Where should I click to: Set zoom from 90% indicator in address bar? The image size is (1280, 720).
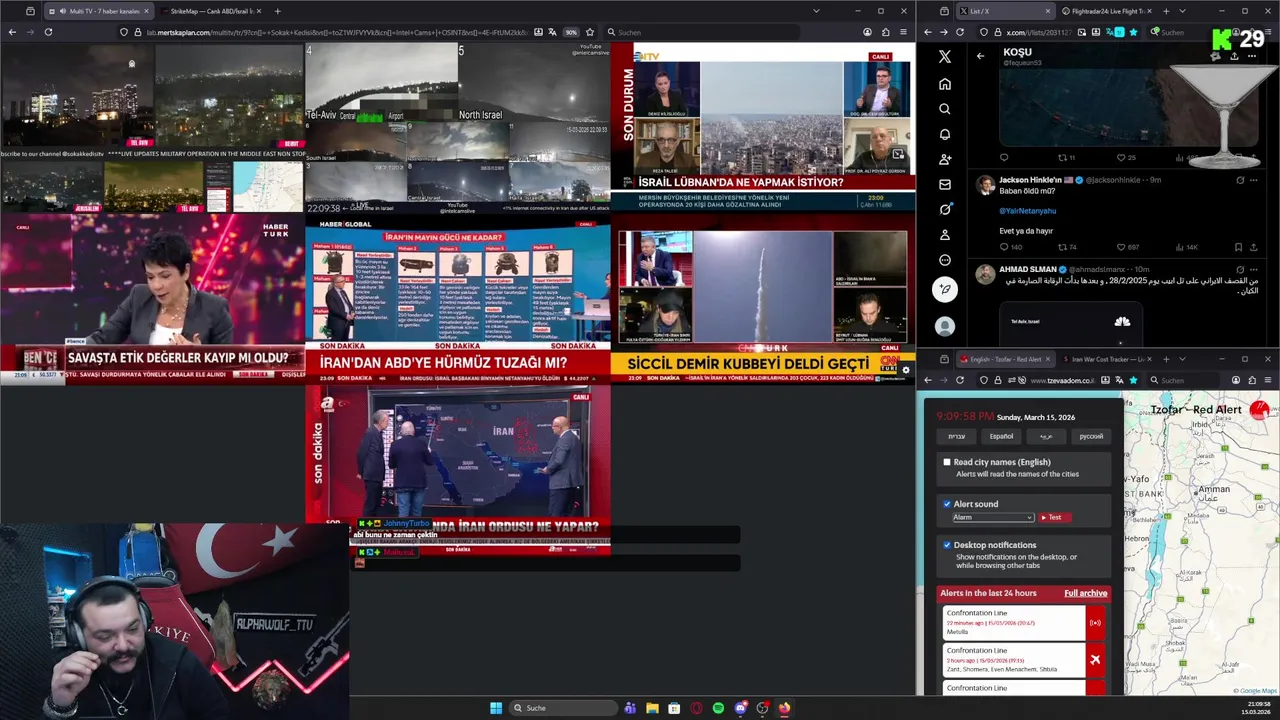[x=571, y=32]
